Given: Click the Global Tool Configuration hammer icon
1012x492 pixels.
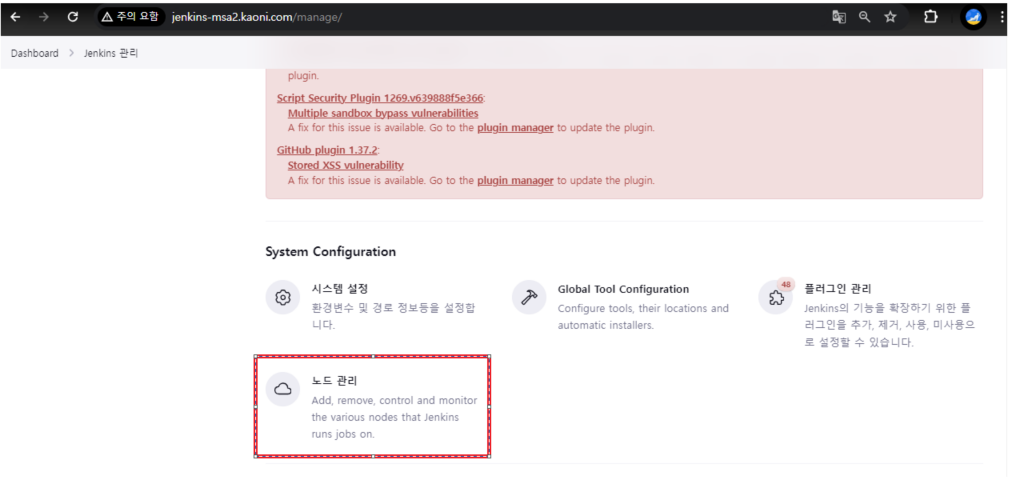Looking at the screenshot, I should click(x=529, y=298).
